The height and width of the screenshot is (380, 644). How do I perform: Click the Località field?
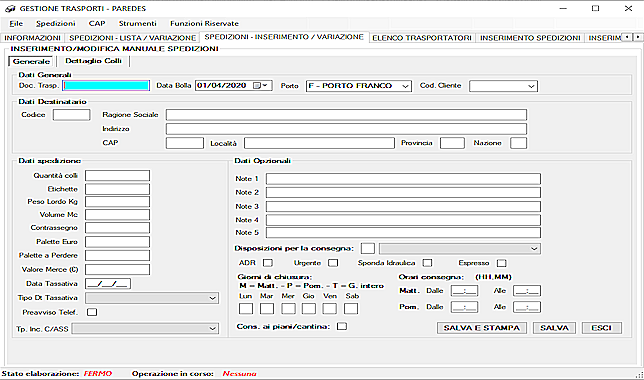pyautogui.click(x=319, y=143)
